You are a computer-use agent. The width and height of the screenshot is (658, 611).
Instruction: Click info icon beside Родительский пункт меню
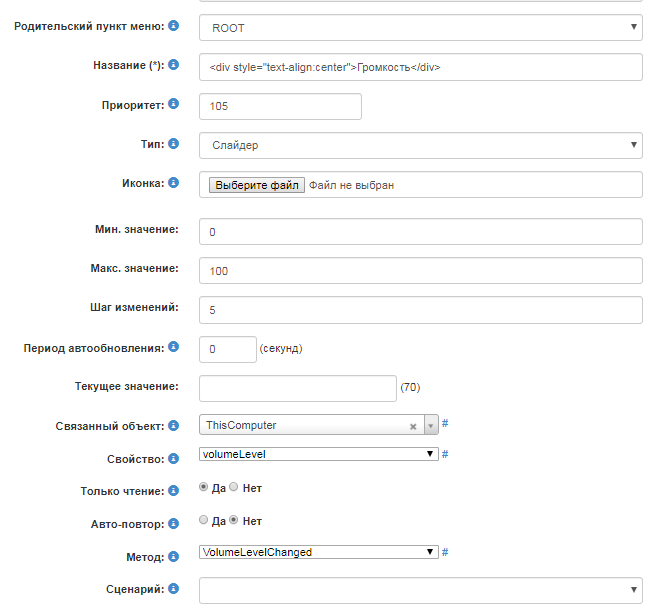pos(174,24)
